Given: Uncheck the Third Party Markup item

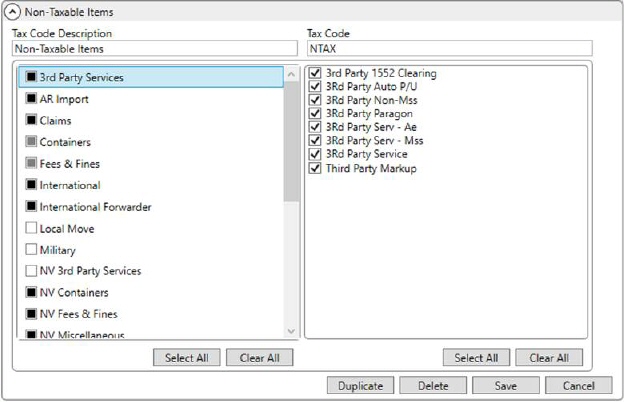Looking at the screenshot, I should (316, 168).
